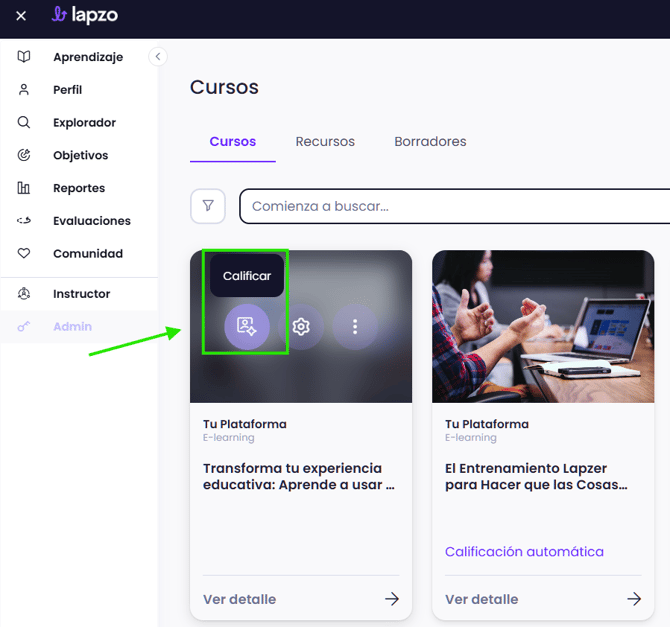Screen dimensions: 670x627
Task: Switch to the Recursos tab
Action: [x=325, y=142]
